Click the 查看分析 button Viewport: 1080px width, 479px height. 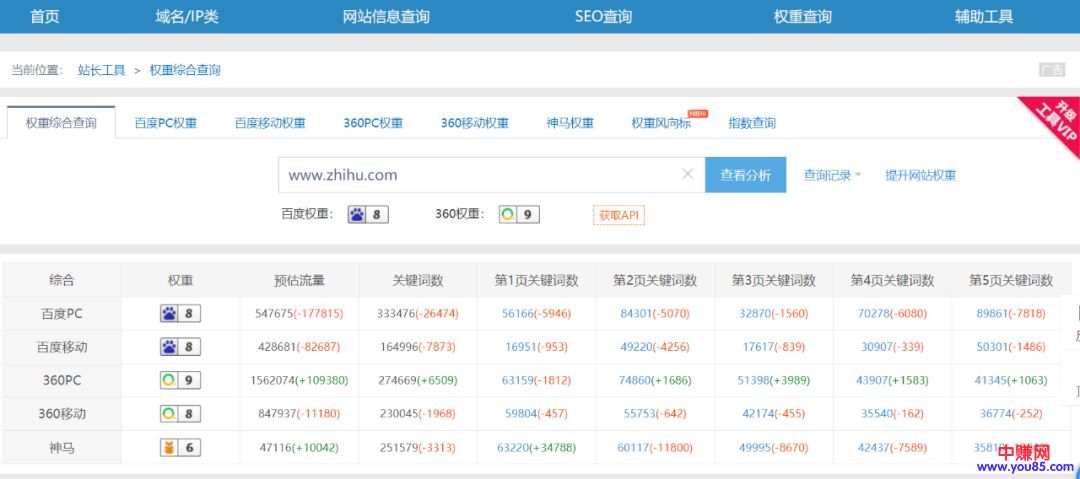[745, 175]
